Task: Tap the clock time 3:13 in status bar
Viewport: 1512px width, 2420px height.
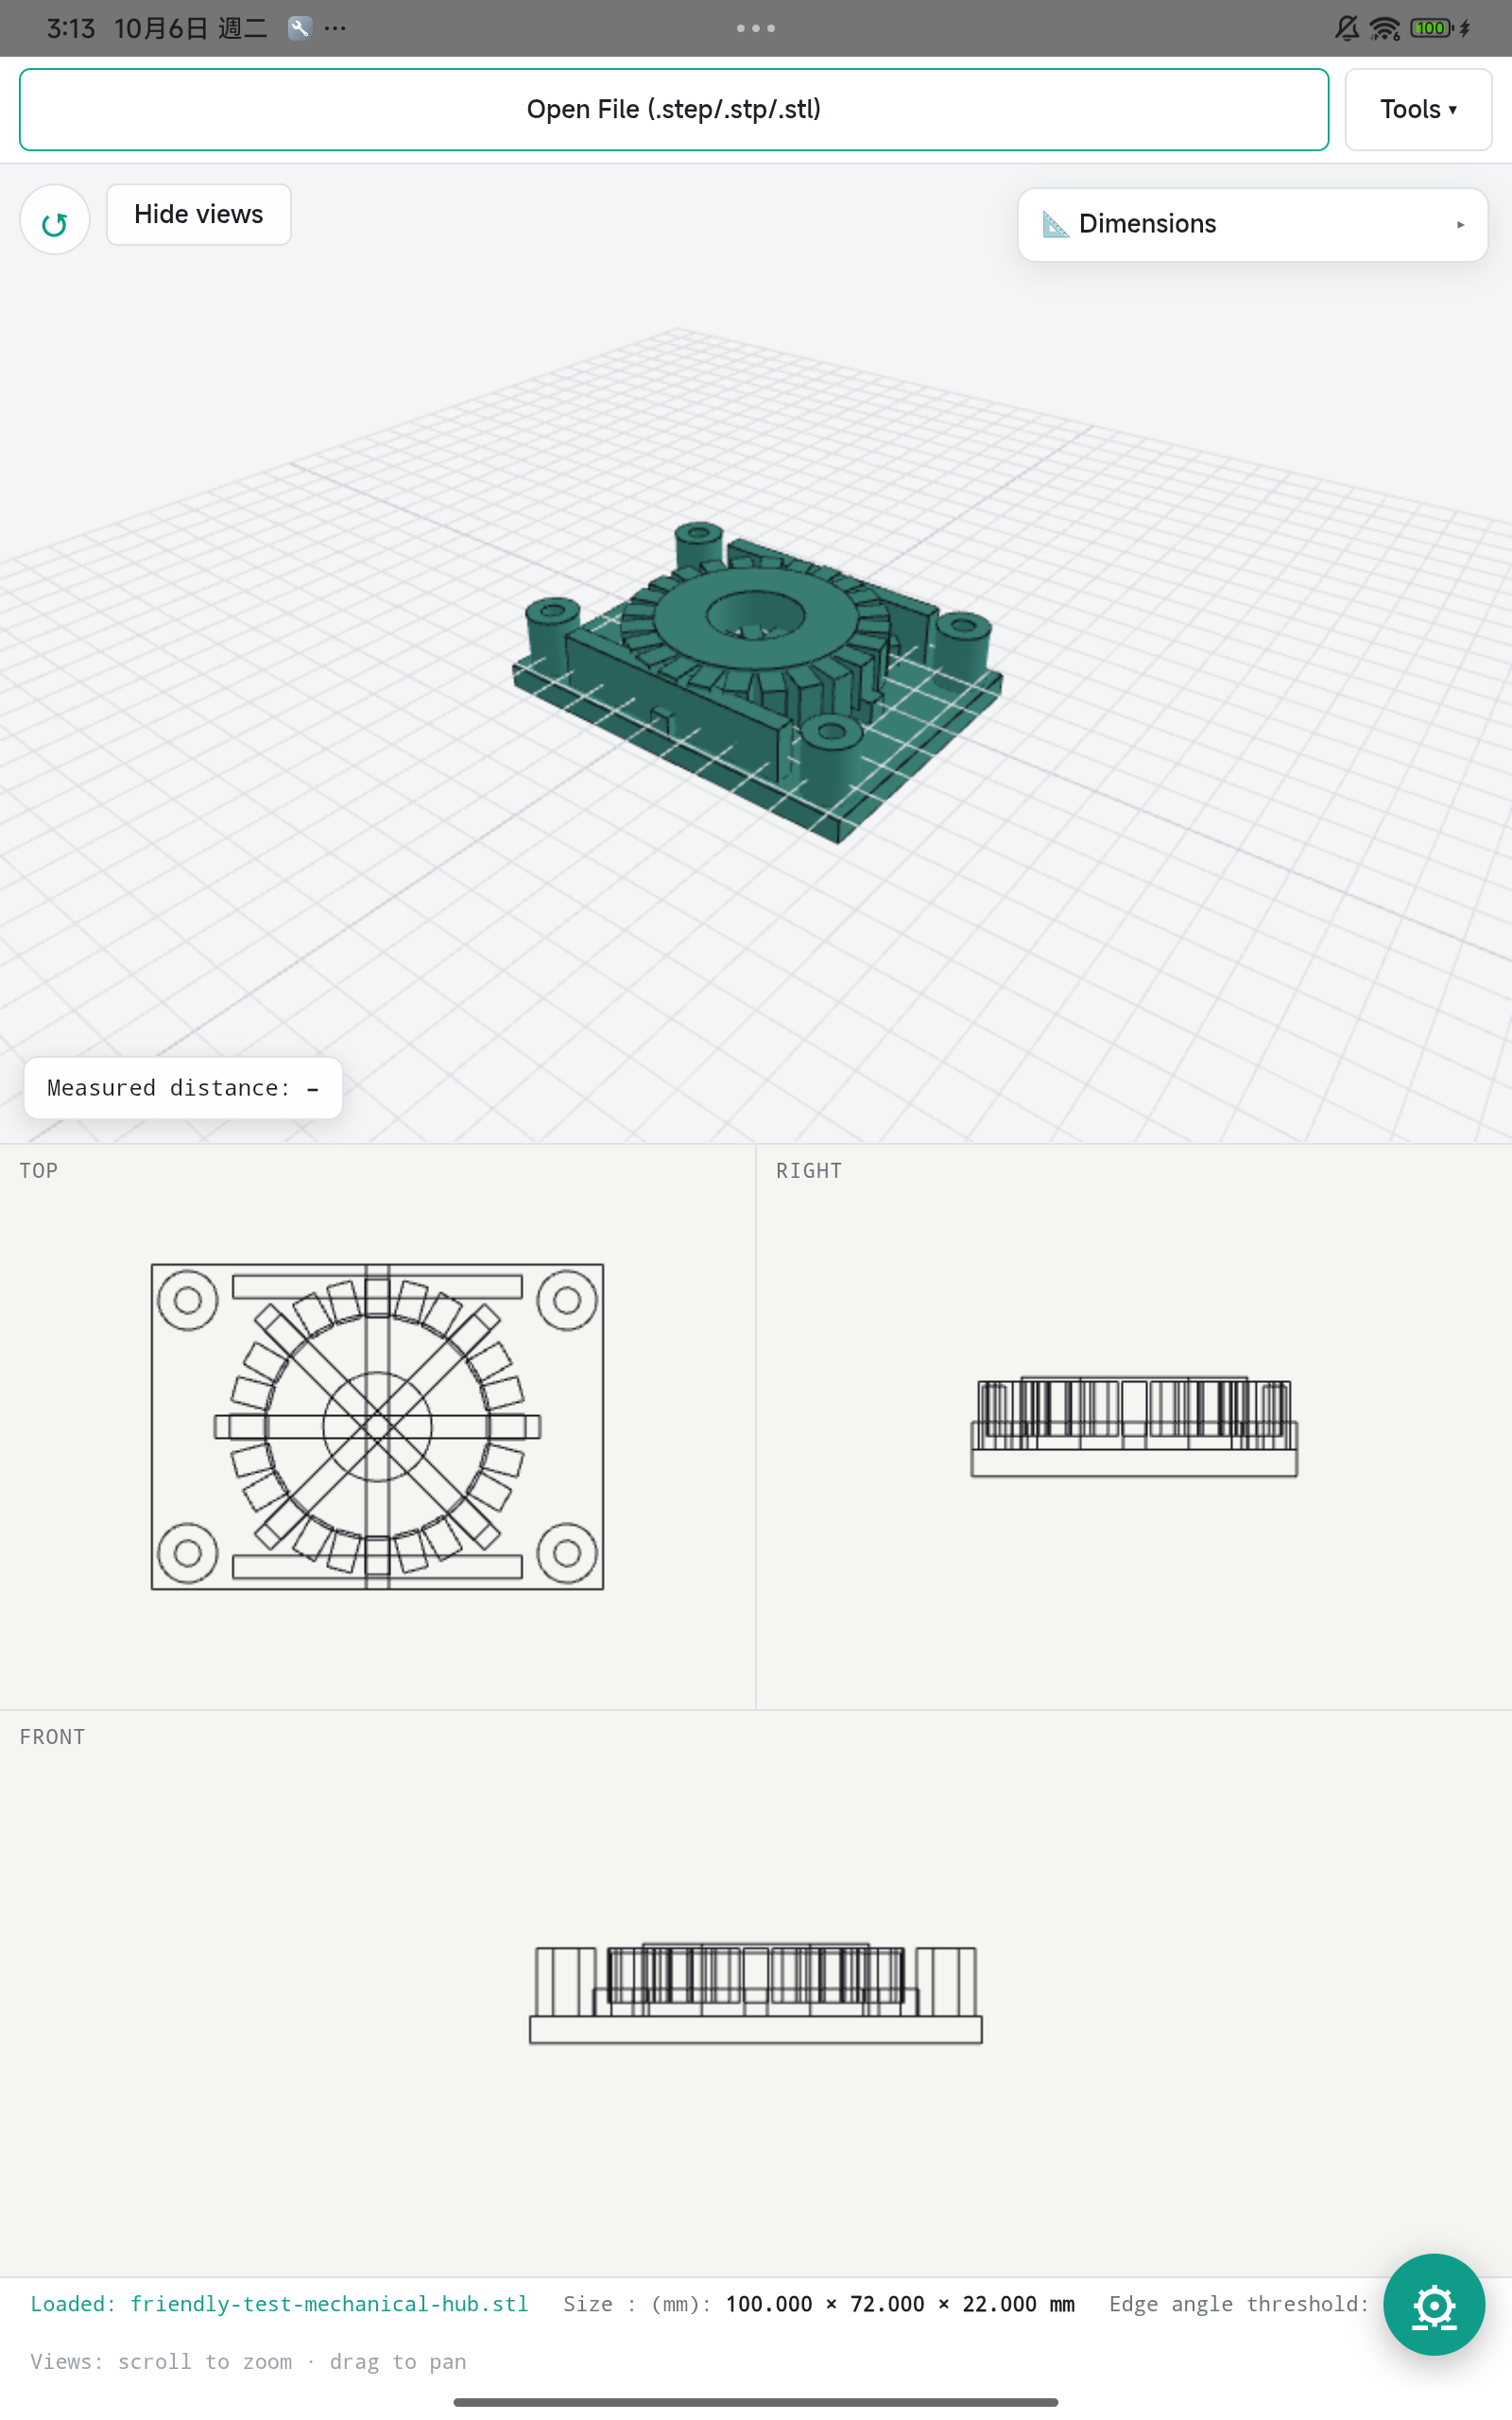Action: 71,28
